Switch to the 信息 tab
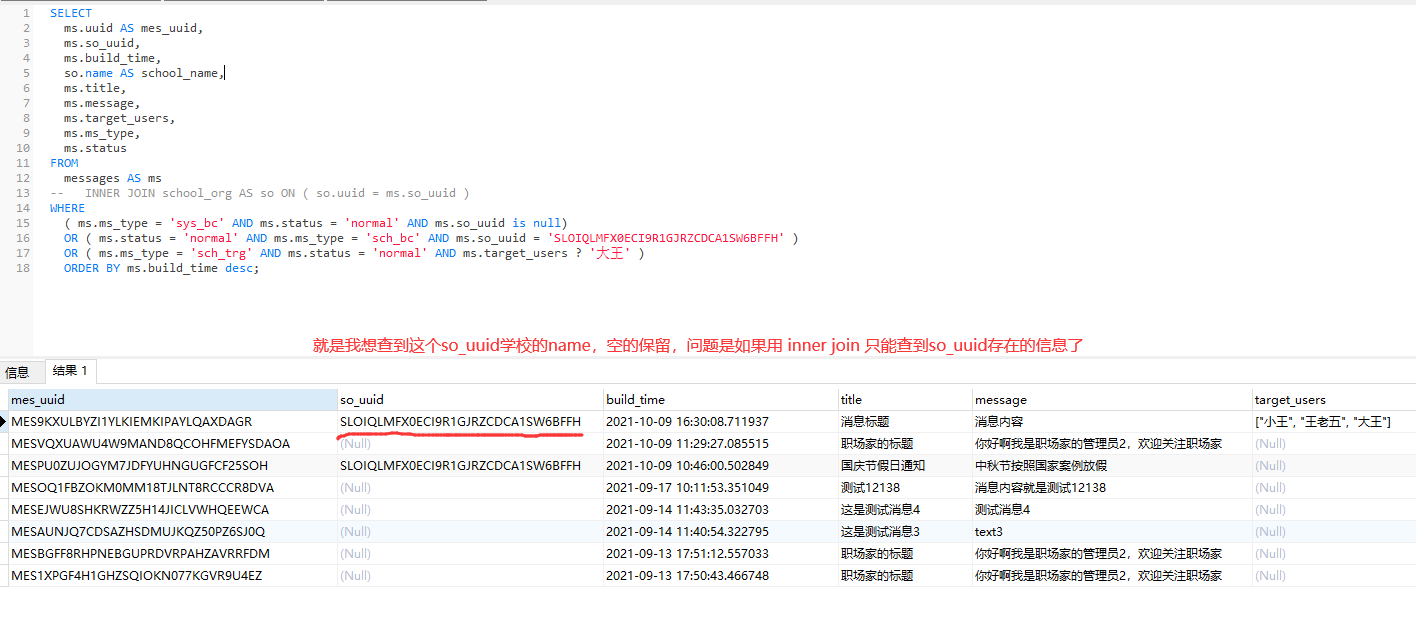The height and width of the screenshot is (635, 1416). pyautogui.click(x=17, y=372)
